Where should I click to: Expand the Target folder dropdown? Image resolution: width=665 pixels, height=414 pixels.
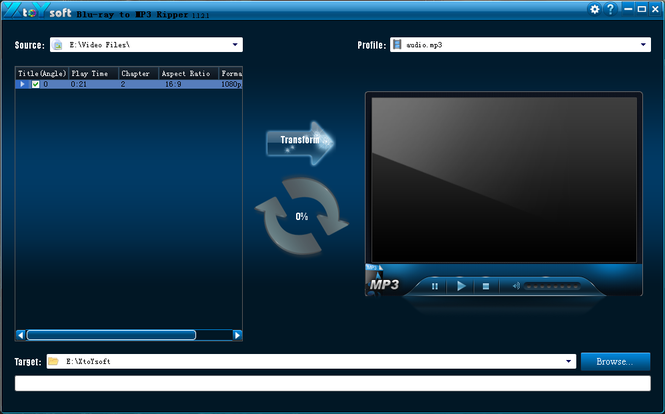568,361
